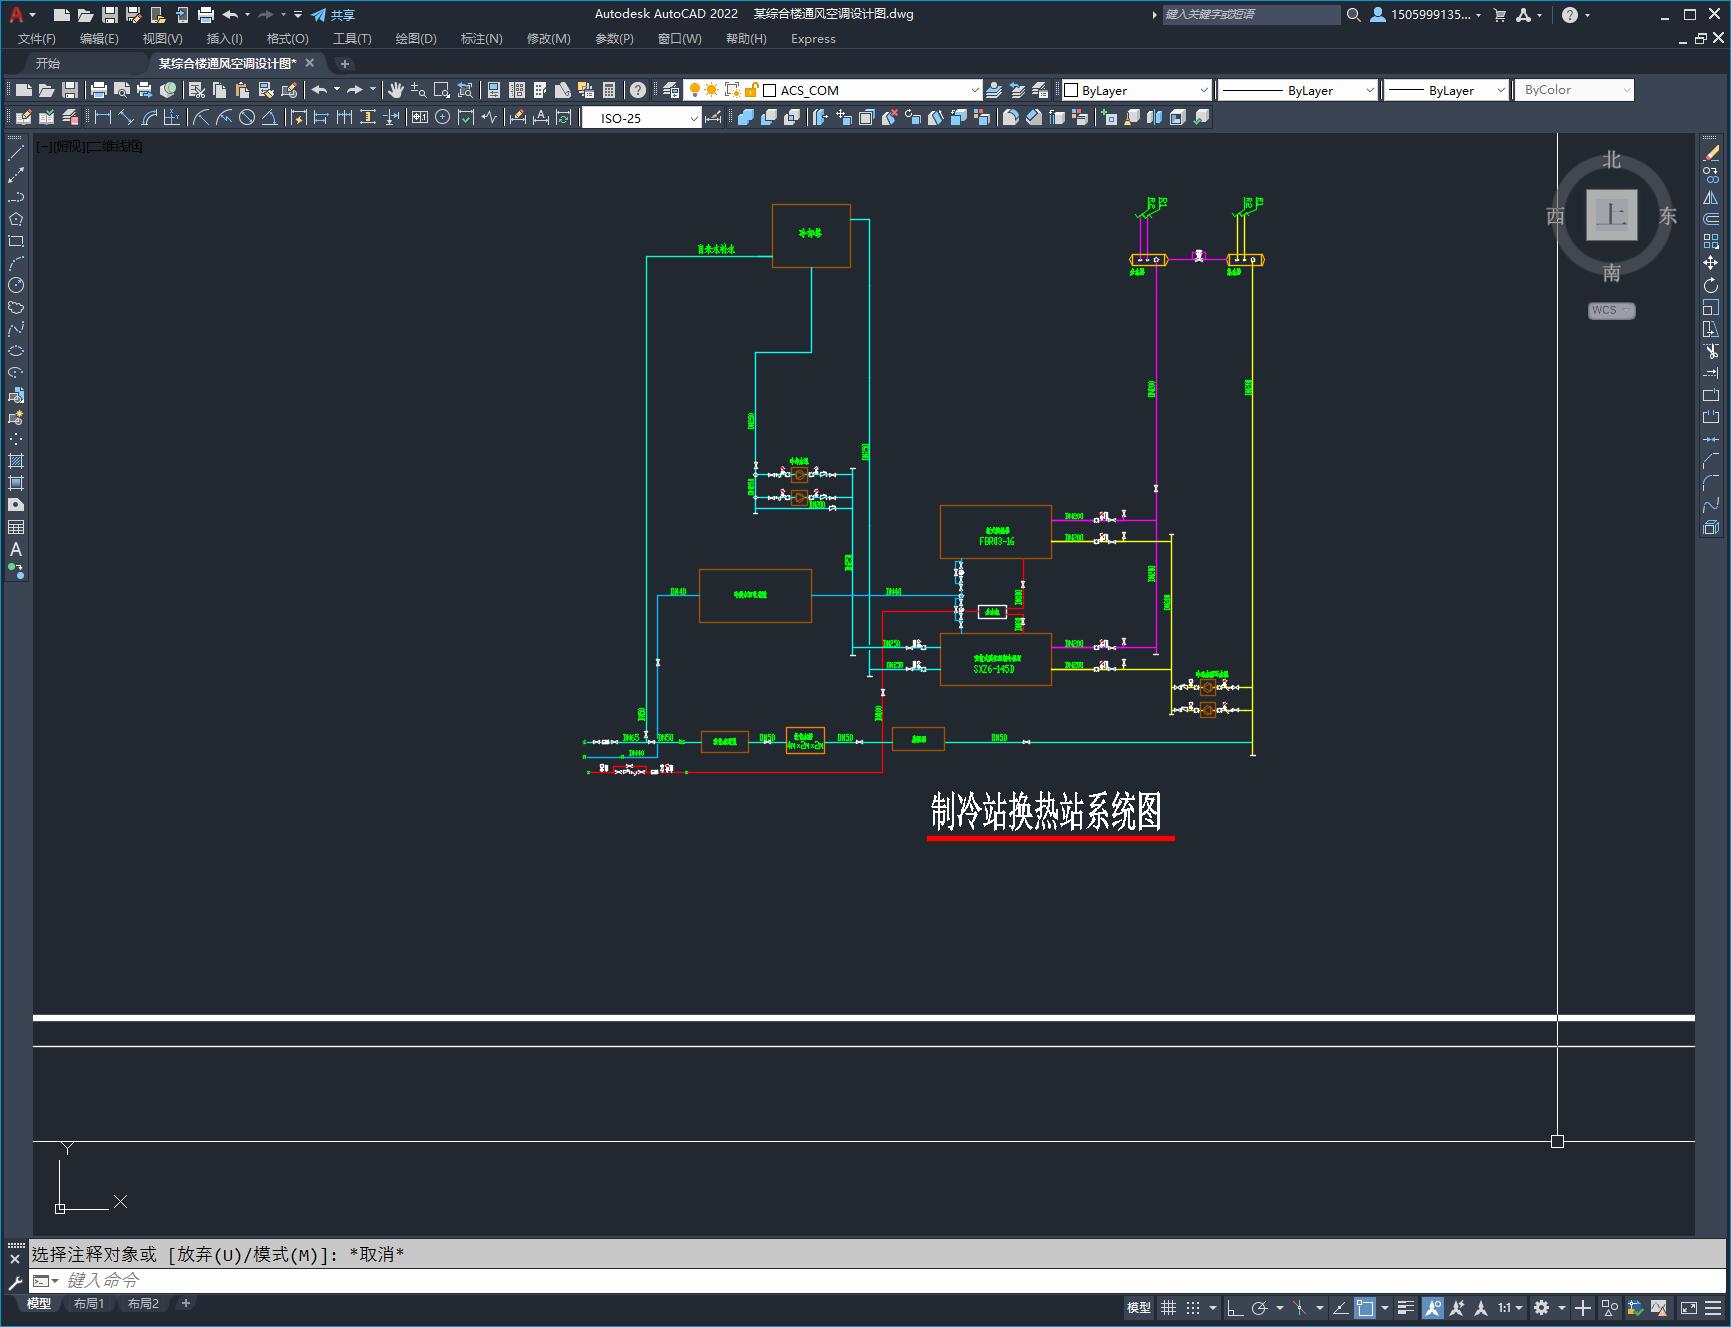Select the Linear dimension tool
Image resolution: width=1731 pixels, height=1327 pixels.
(x=103, y=118)
